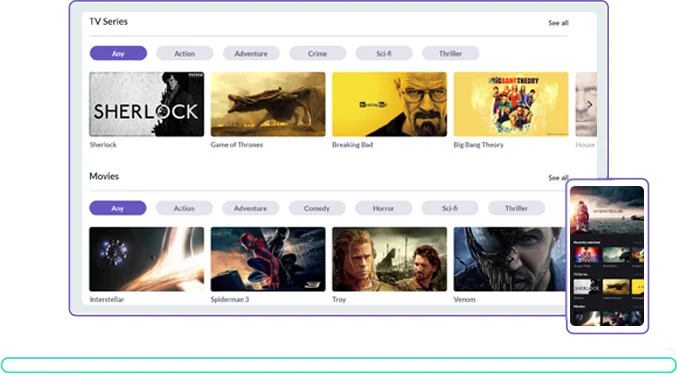Open the Troy movie thumbnail

pyautogui.click(x=389, y=259)
